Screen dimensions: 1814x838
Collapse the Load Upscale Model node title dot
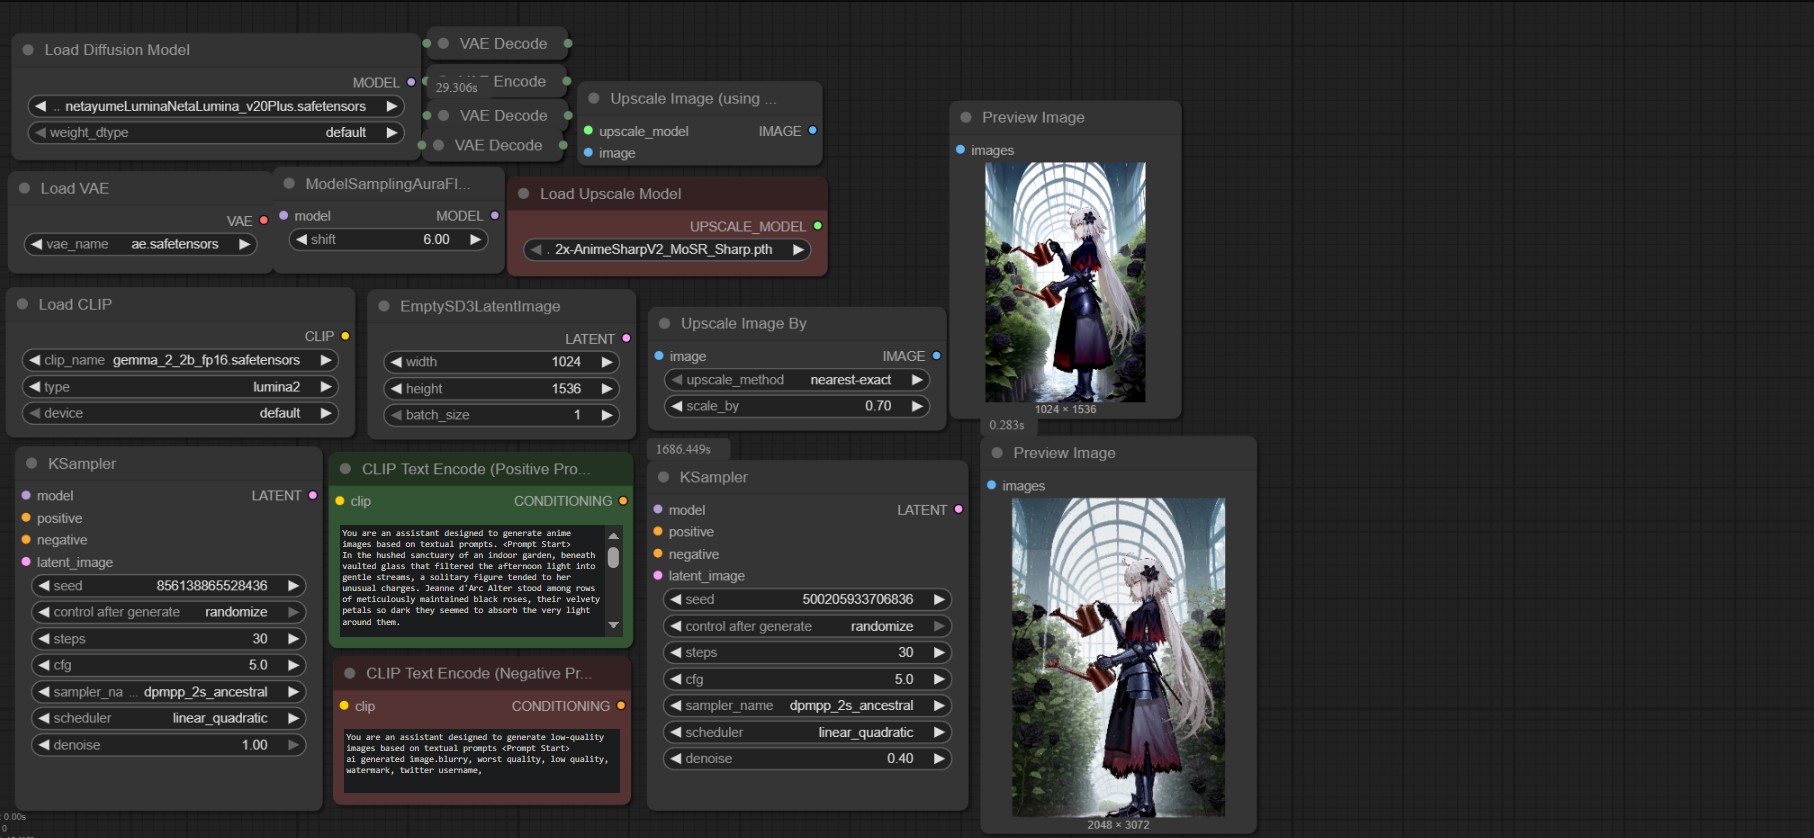tap(524, 194)
